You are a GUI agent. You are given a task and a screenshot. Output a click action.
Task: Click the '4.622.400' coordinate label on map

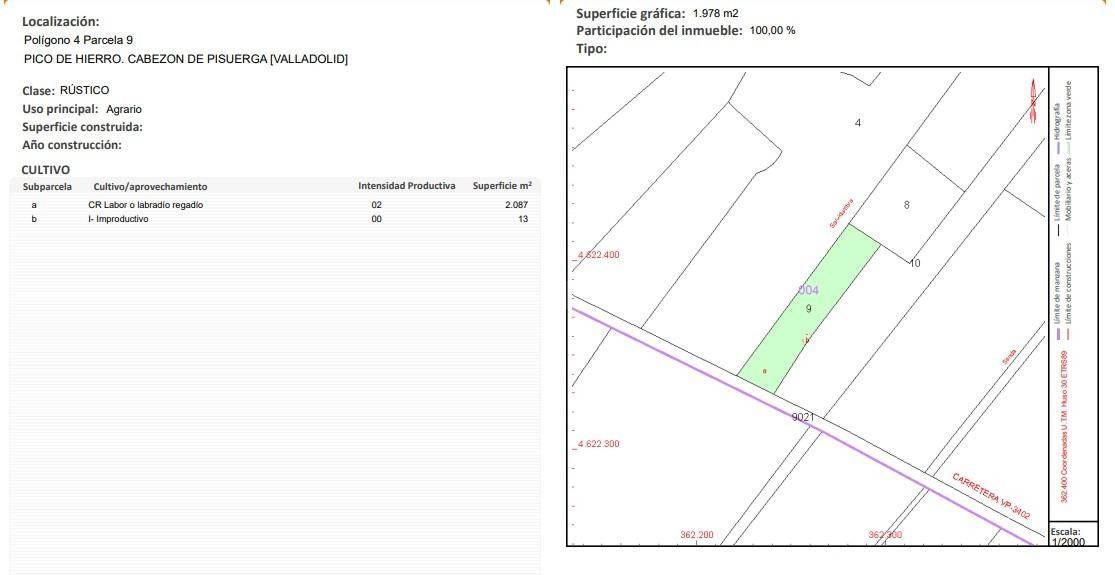pos(598,254)
